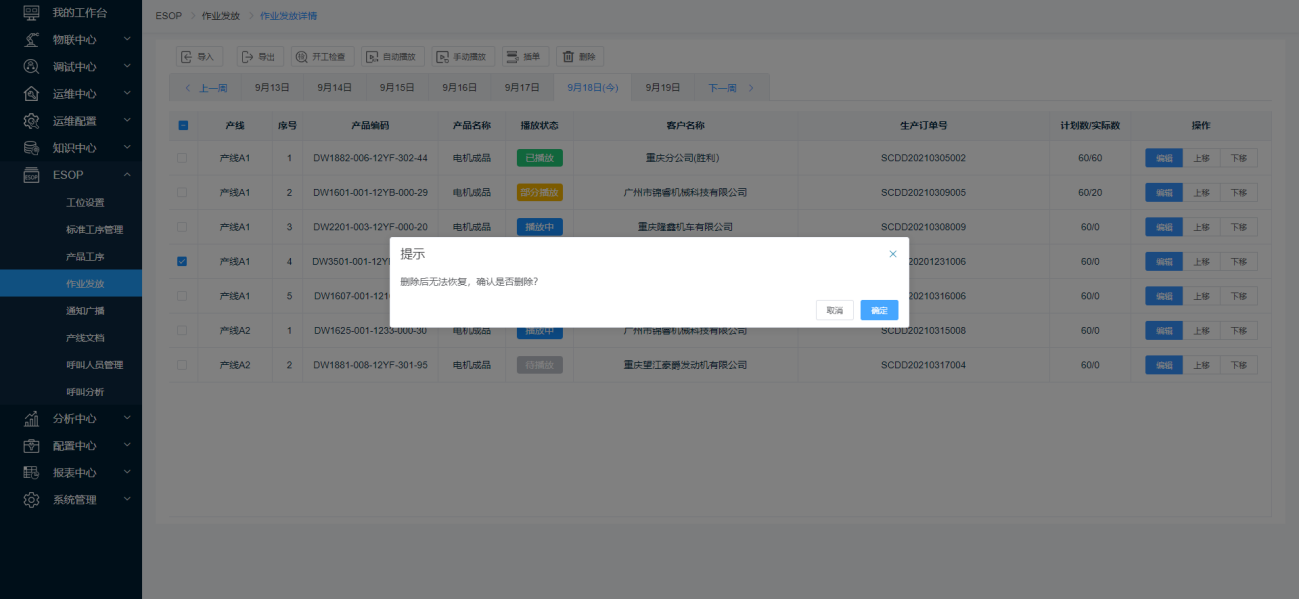Check the row for DW1882-006-12YF-302-44
This screenshot has width=1299, height=599.
click(x=182, y=158)
